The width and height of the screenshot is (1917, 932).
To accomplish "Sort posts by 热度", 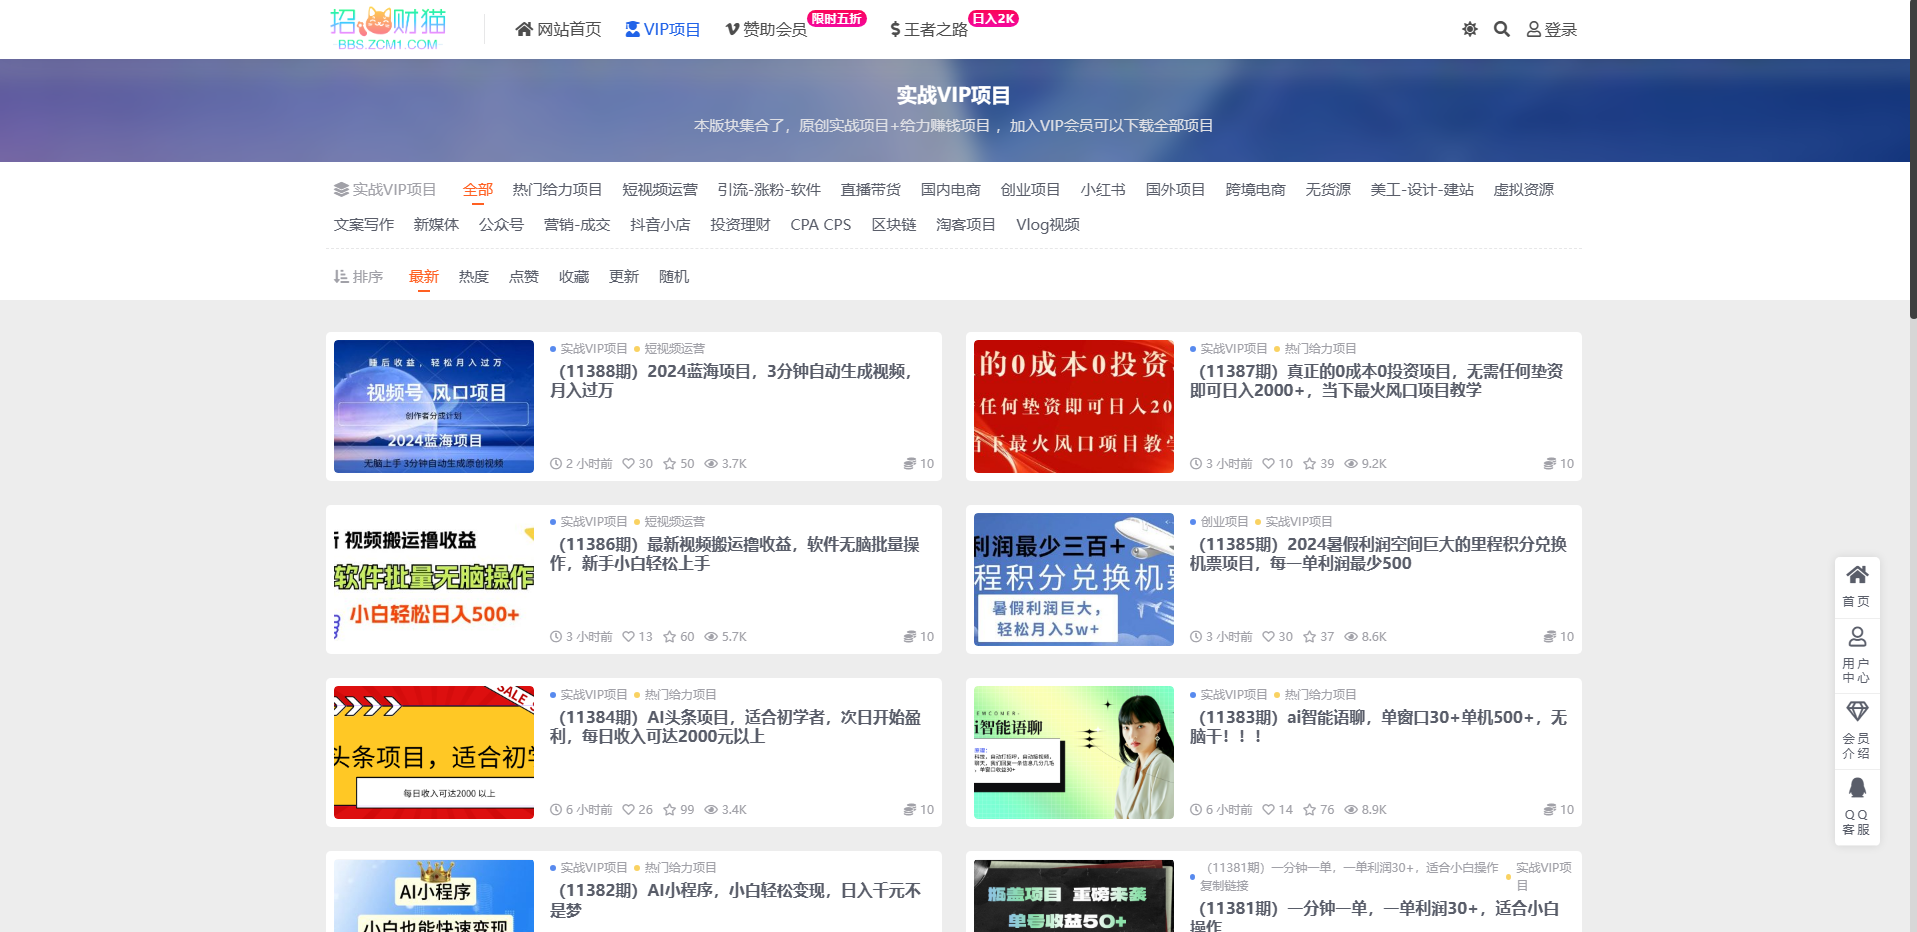I will pos(473,277).
